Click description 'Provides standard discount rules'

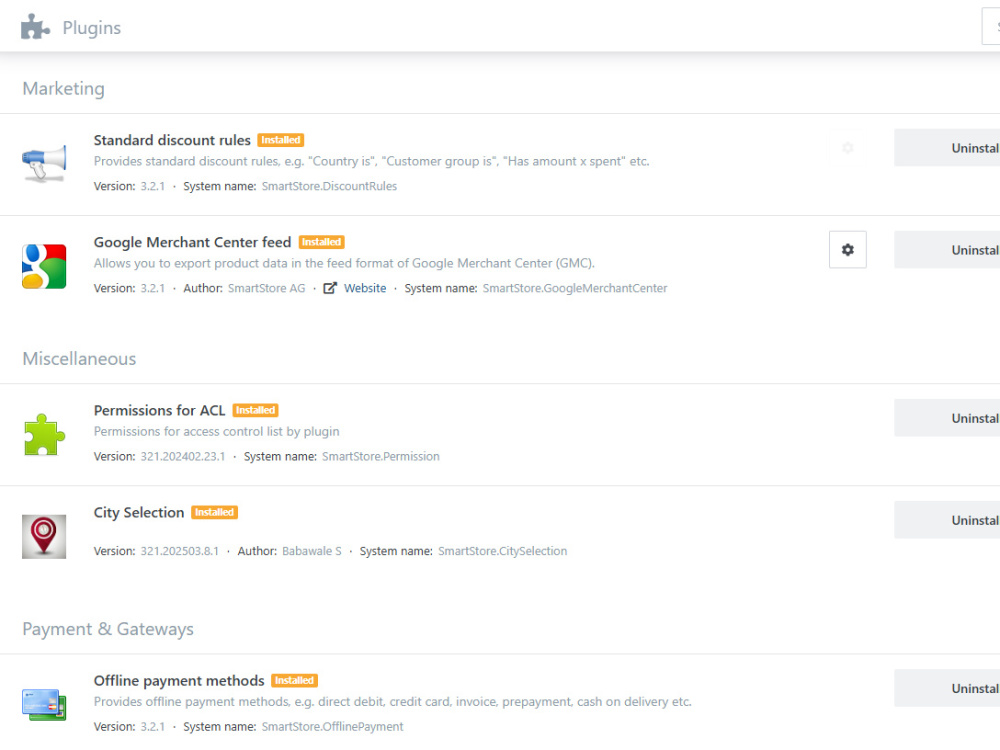click(x=372, y=161)
